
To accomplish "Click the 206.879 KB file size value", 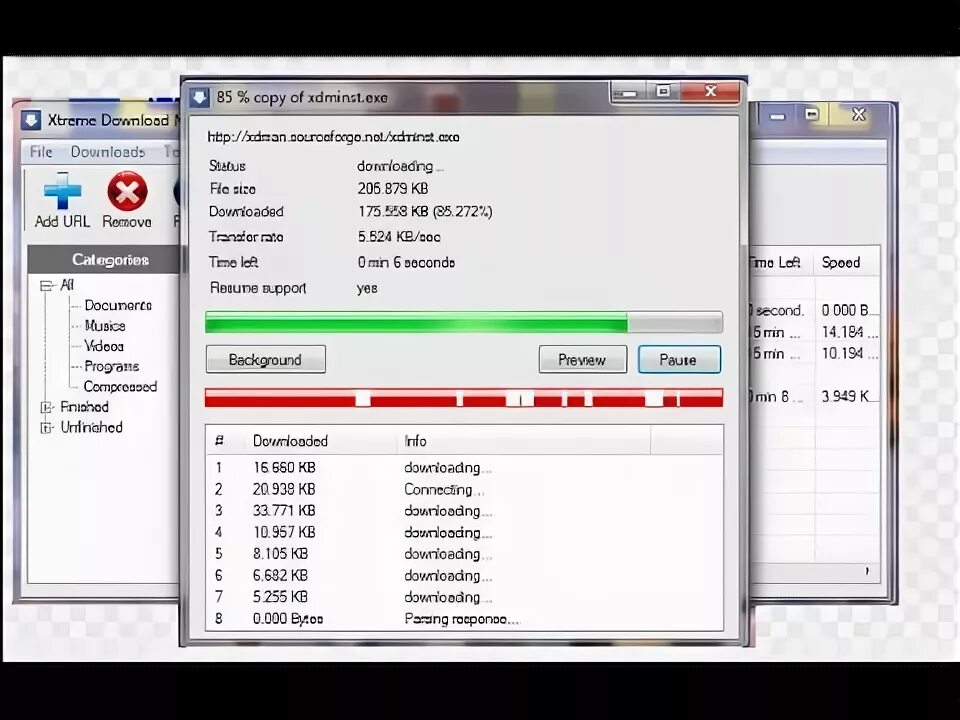I will 393,189.
